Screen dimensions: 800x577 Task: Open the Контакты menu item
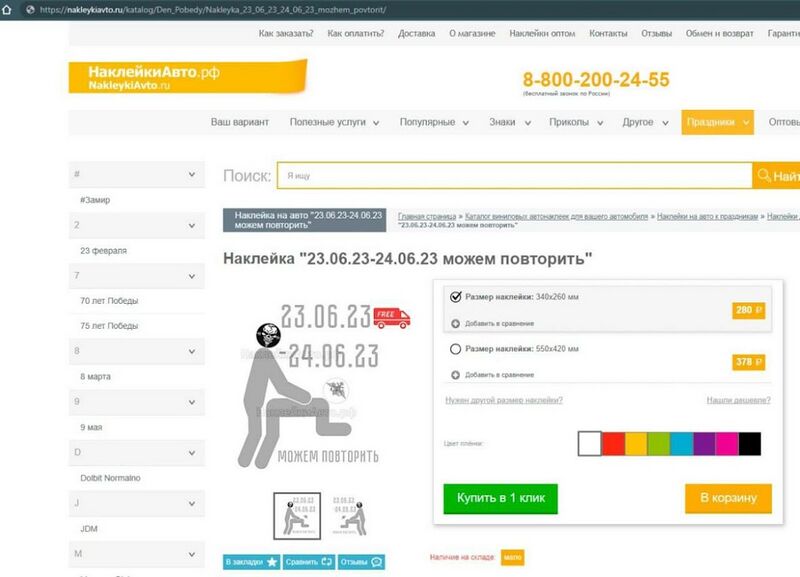pyautogui.click(x=609, y=31)
